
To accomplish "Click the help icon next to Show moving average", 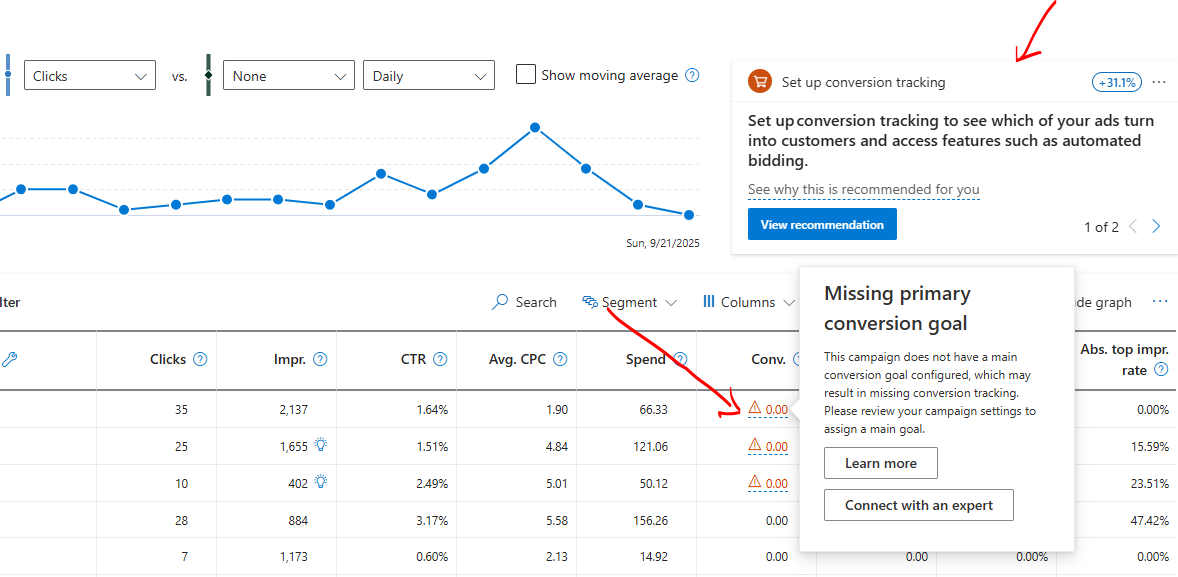I will pyautogui.click(x=691, y=75).
